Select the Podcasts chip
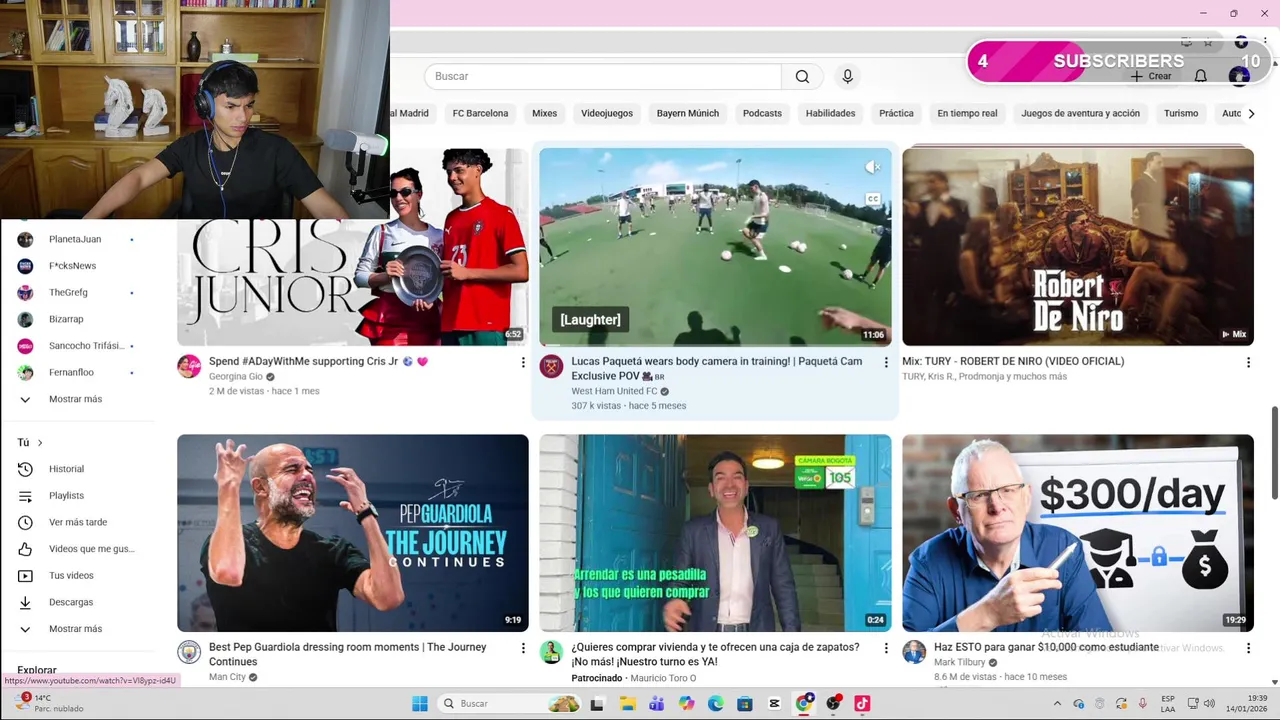Screen dimensions: 1280x720 (x=762, y=114)
